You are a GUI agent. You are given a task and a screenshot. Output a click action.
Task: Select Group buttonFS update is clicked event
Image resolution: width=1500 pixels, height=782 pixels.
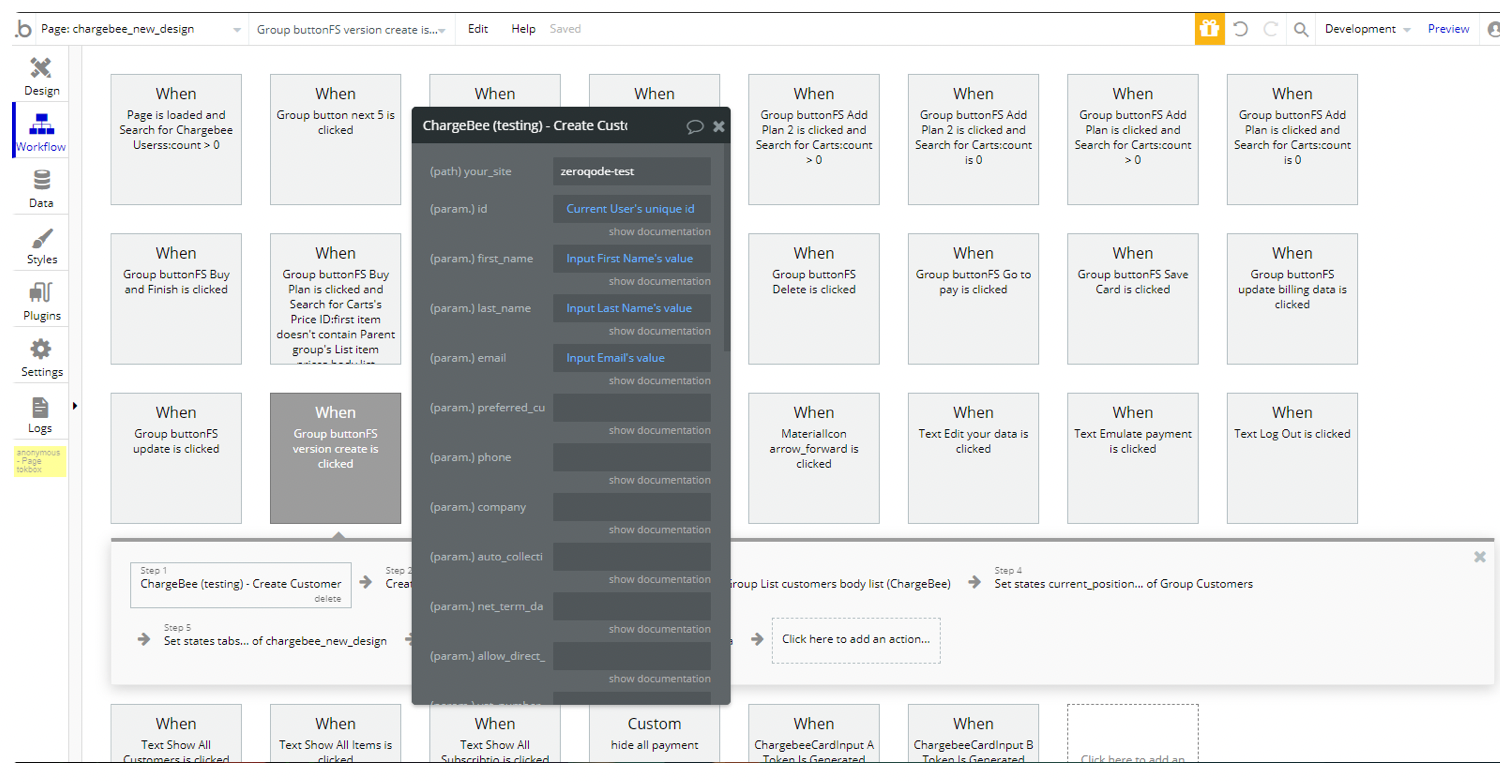coord(176,458)
